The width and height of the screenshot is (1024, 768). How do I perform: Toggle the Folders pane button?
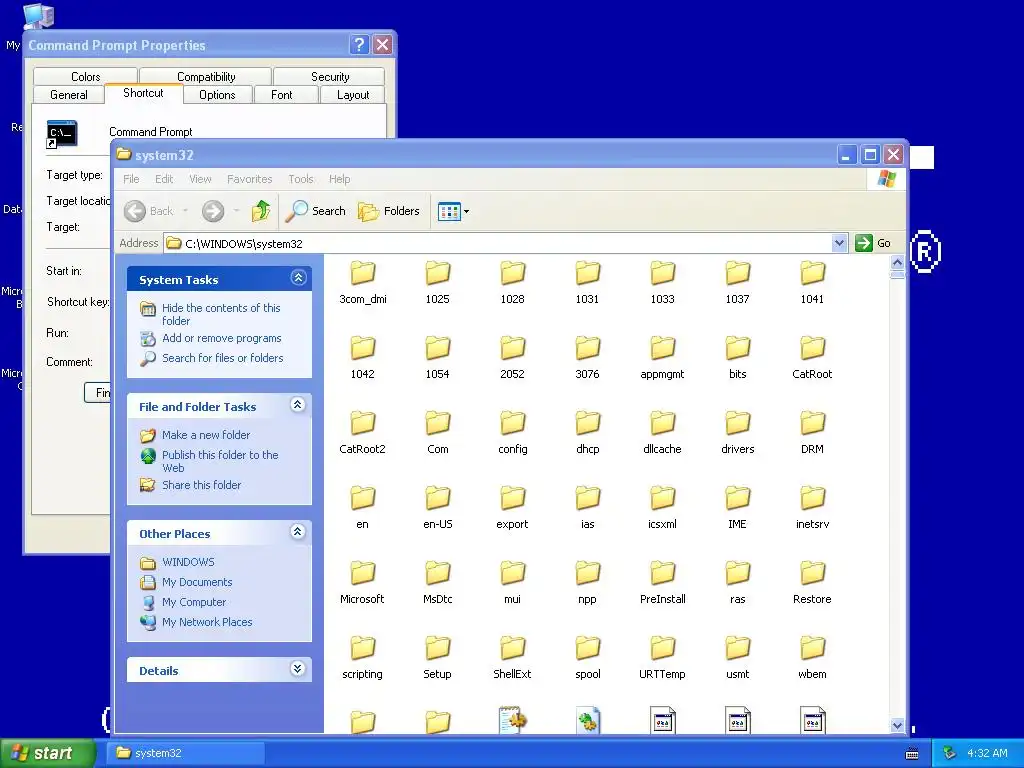point(389,211)
